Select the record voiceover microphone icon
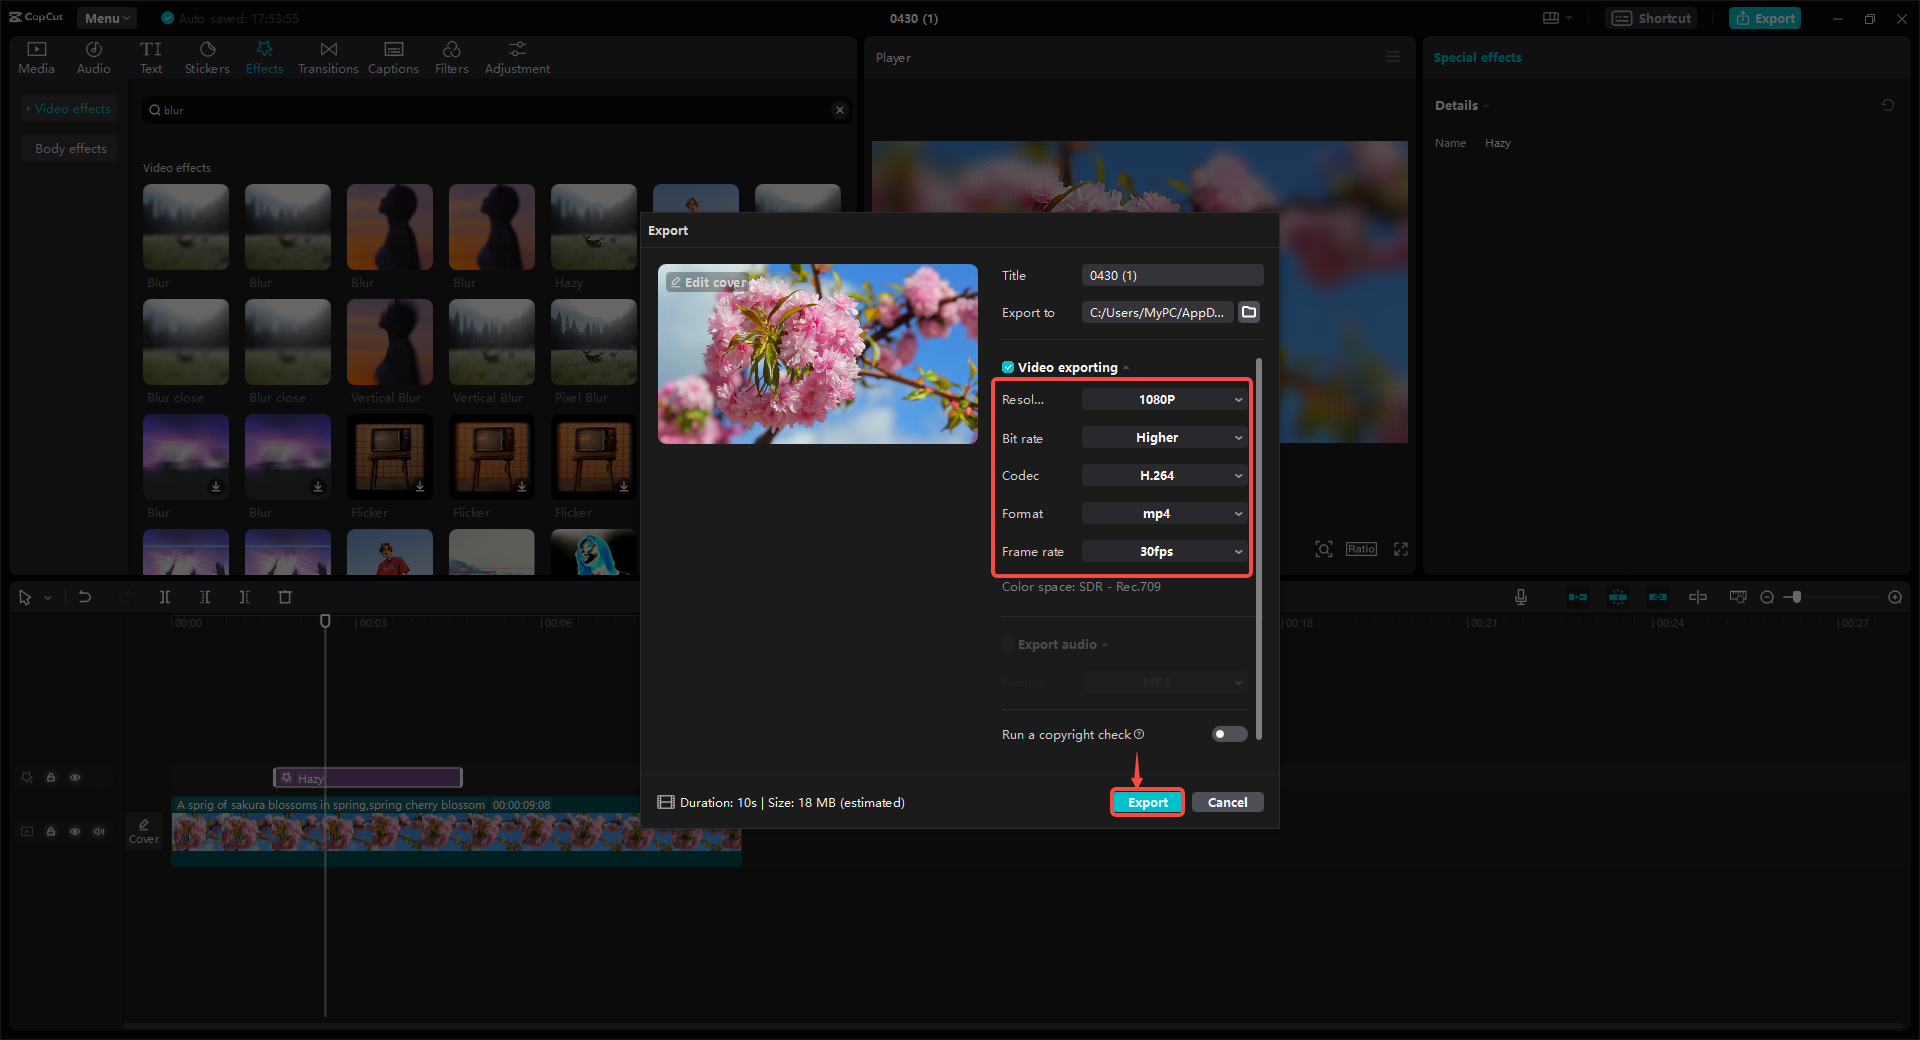 1520,597
